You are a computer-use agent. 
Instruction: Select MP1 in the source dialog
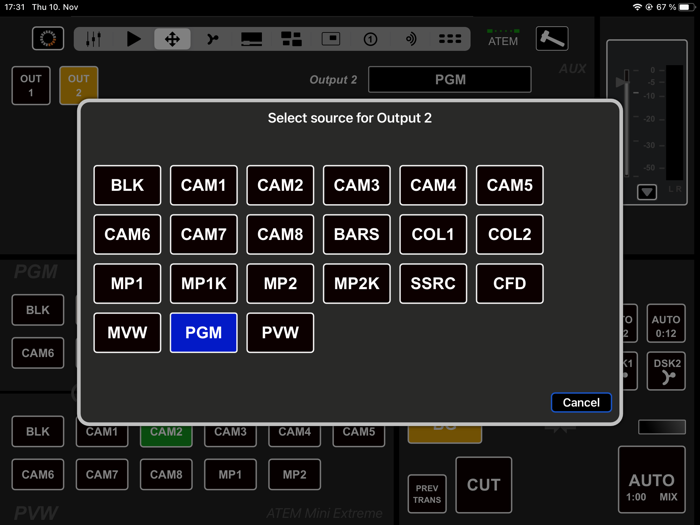pos(127,283)
